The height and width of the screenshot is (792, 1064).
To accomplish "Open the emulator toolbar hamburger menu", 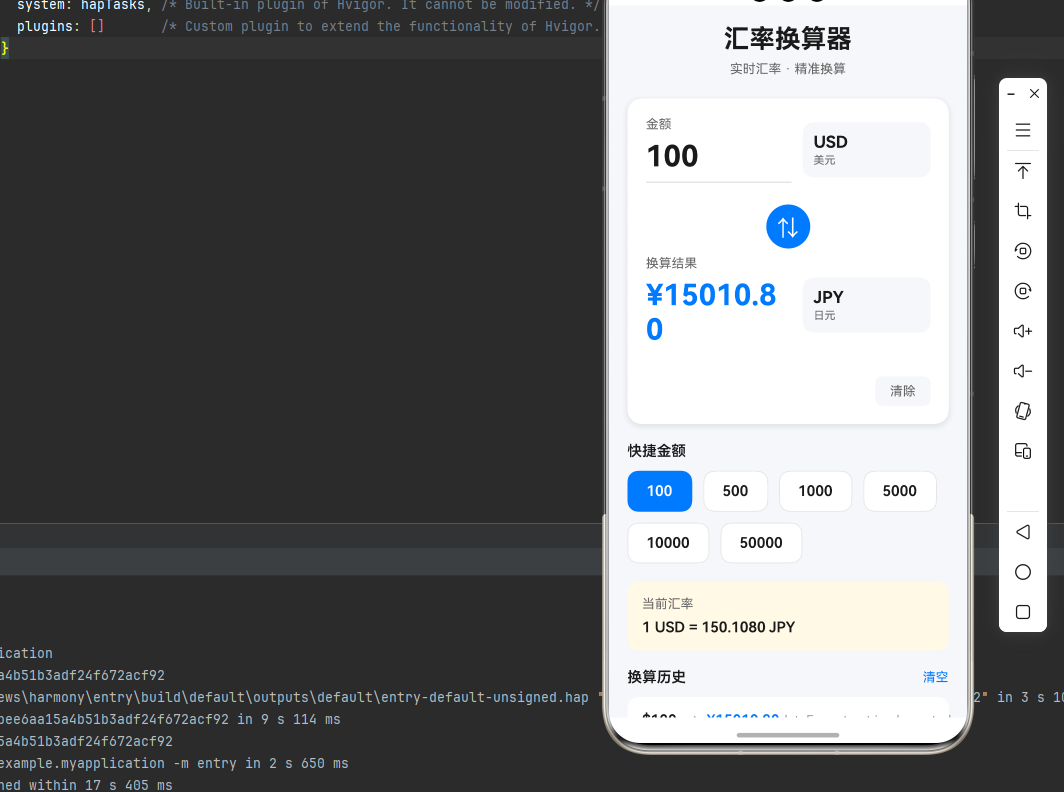I will (1023, 130).
